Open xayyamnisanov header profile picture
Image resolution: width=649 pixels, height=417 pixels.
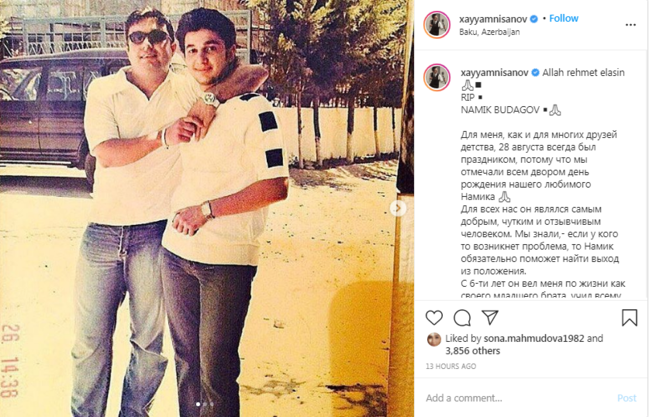(x=437, y=25)
